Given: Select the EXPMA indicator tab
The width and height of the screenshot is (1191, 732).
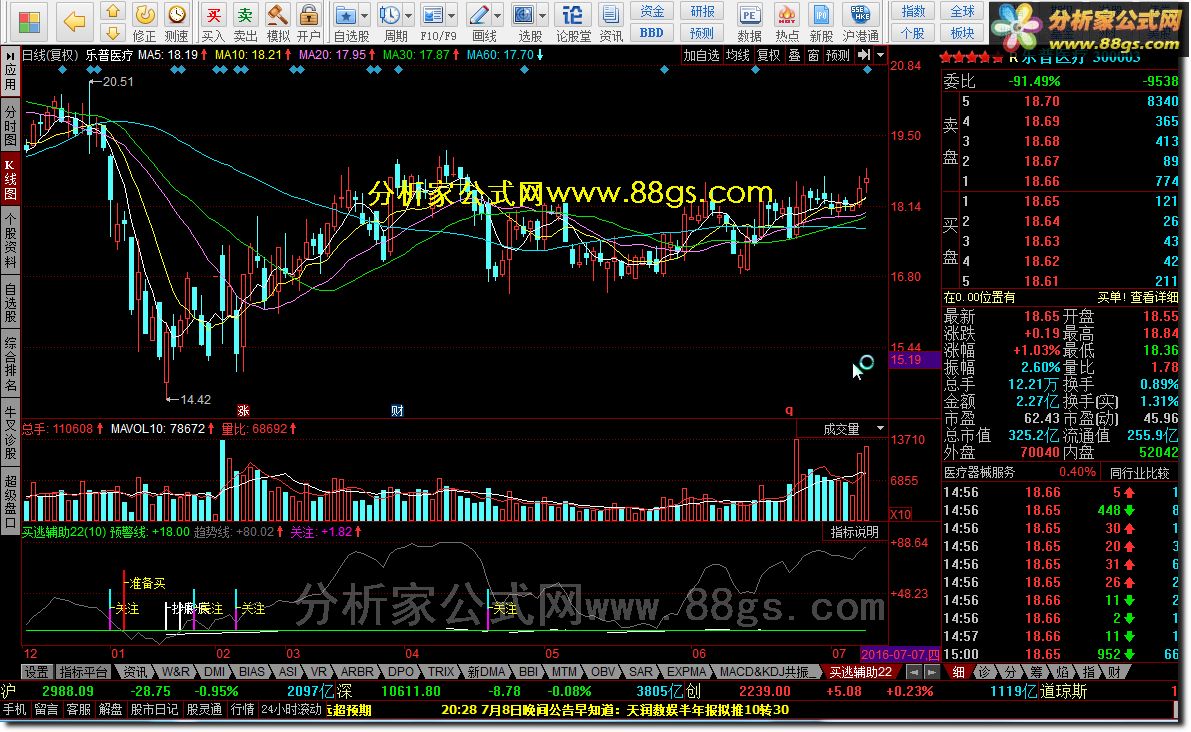Looking at the screenshot, I should point(687,672).
